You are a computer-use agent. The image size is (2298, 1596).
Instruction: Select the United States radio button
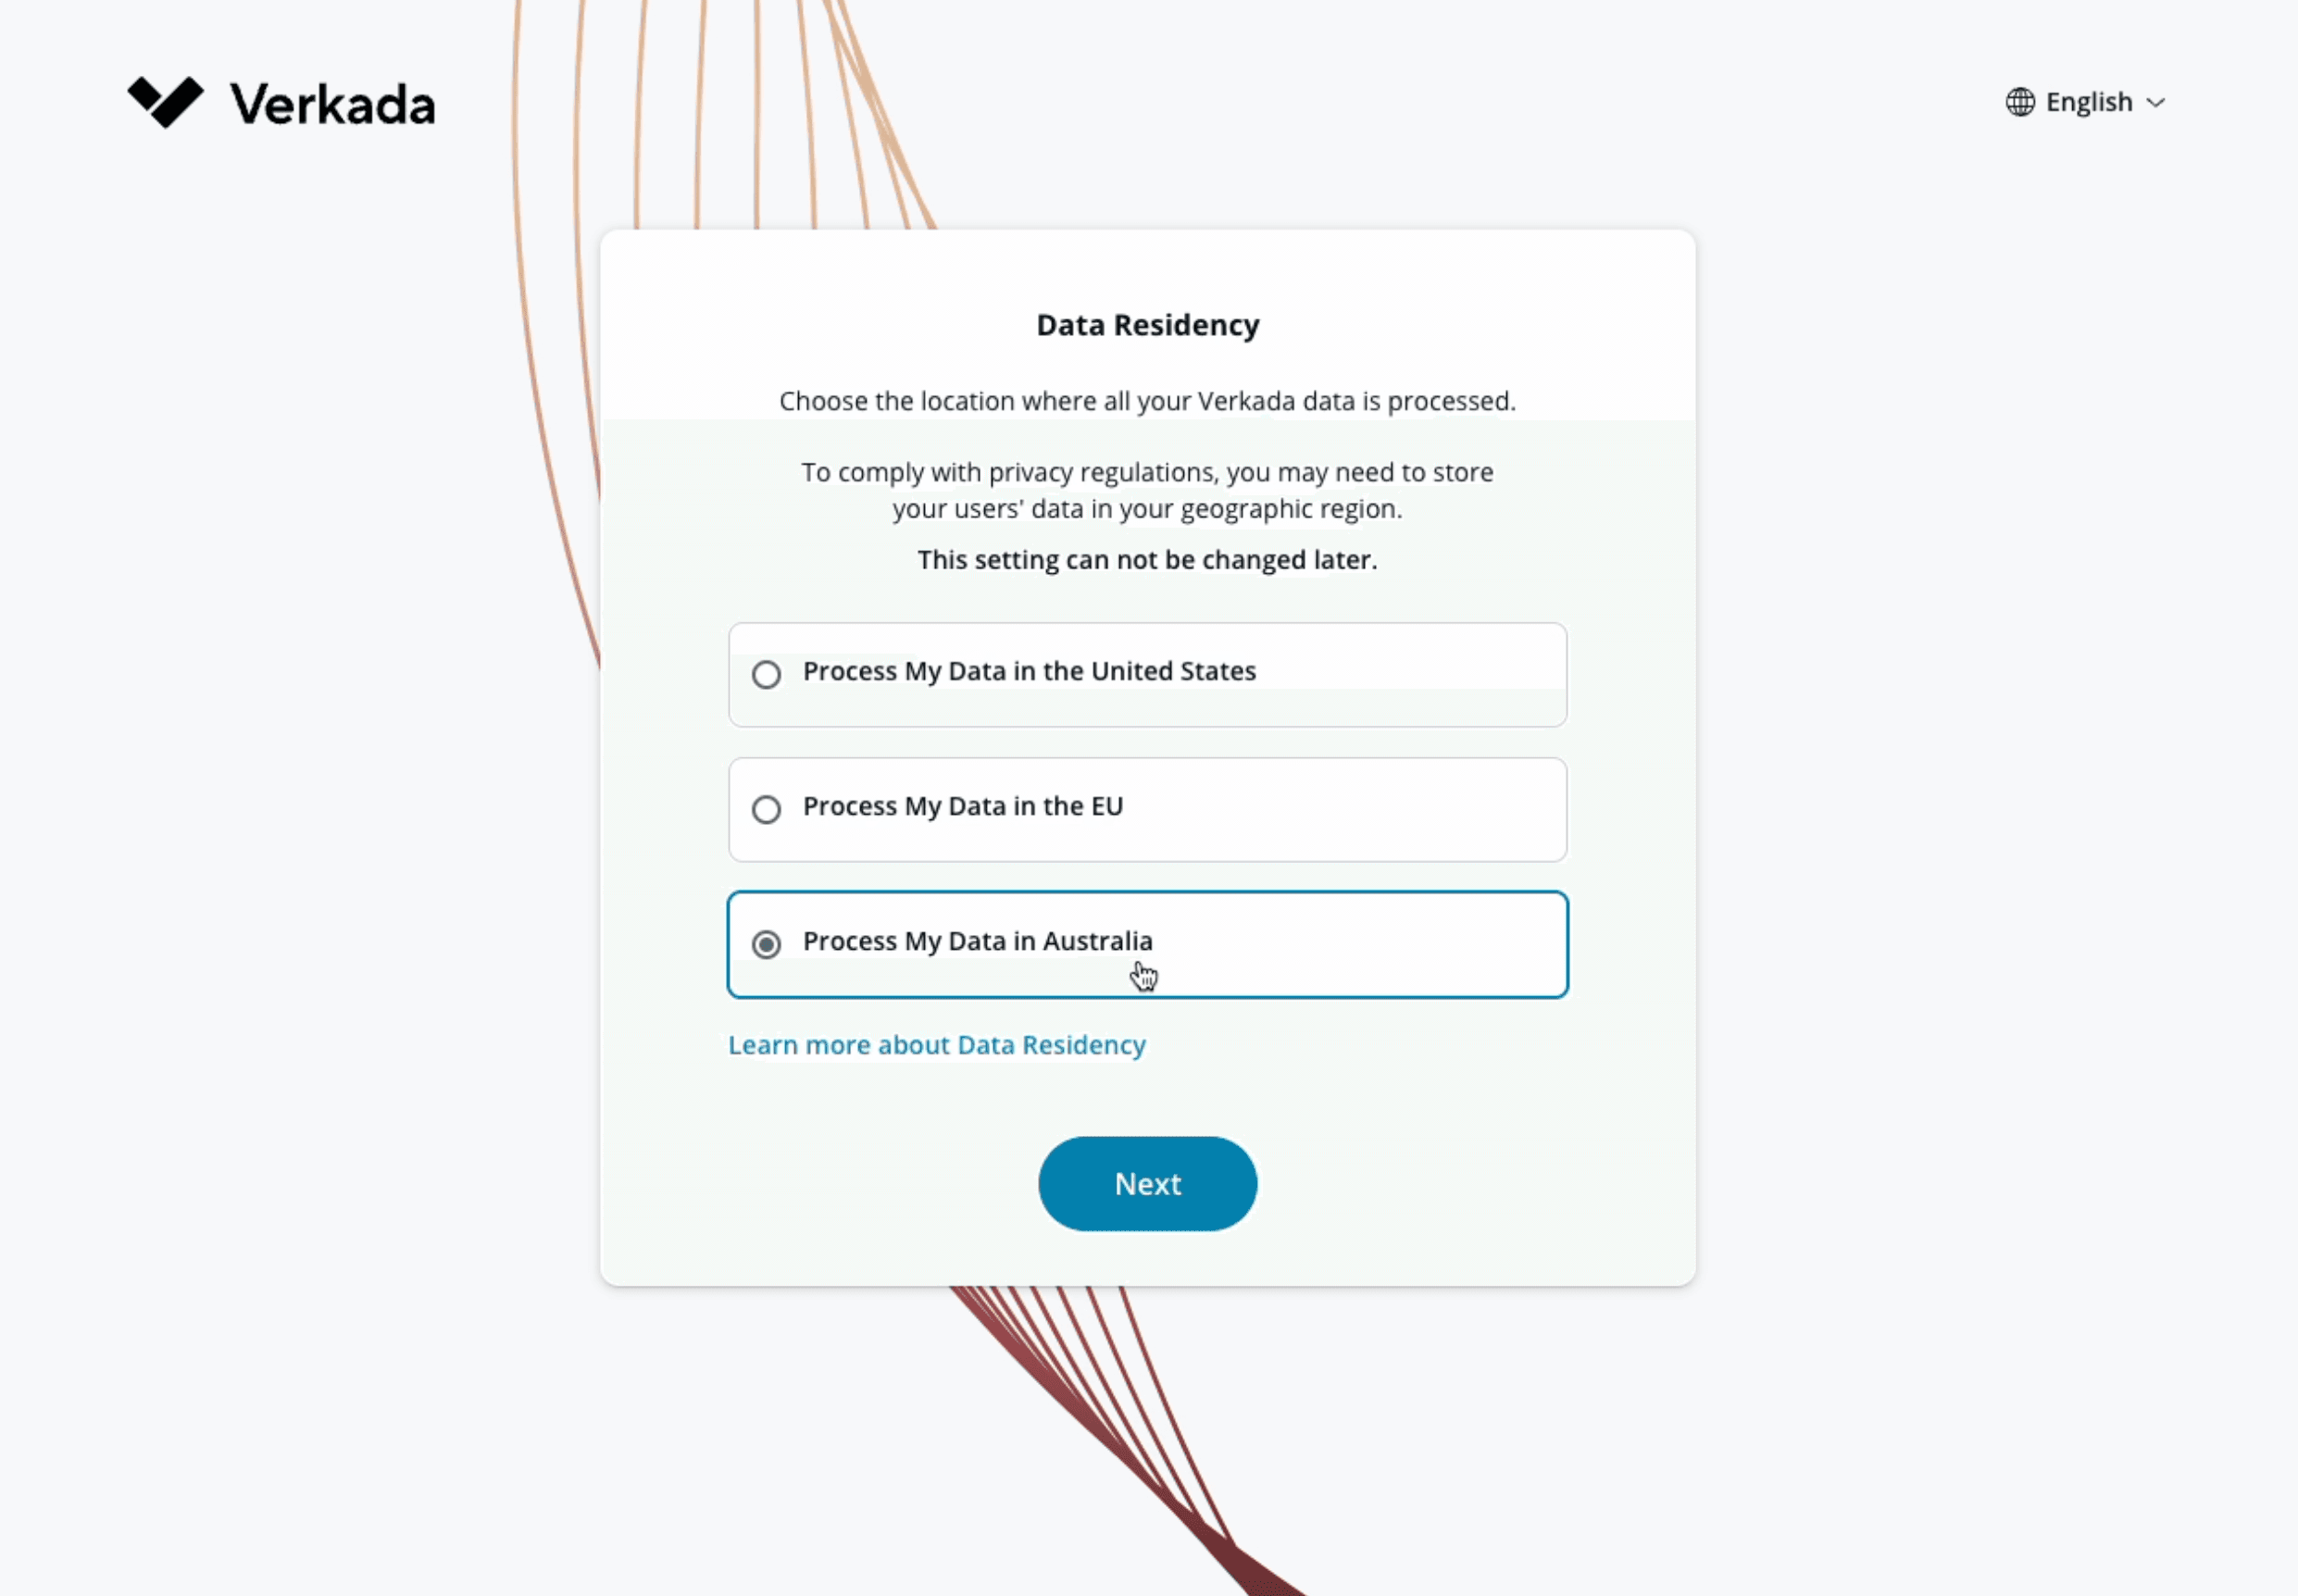(x=766, y=675)
